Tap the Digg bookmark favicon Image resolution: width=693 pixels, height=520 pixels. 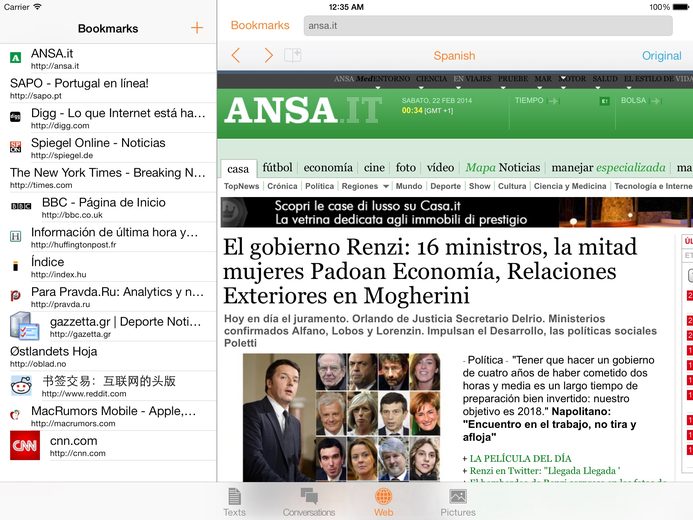click(15, 117)
